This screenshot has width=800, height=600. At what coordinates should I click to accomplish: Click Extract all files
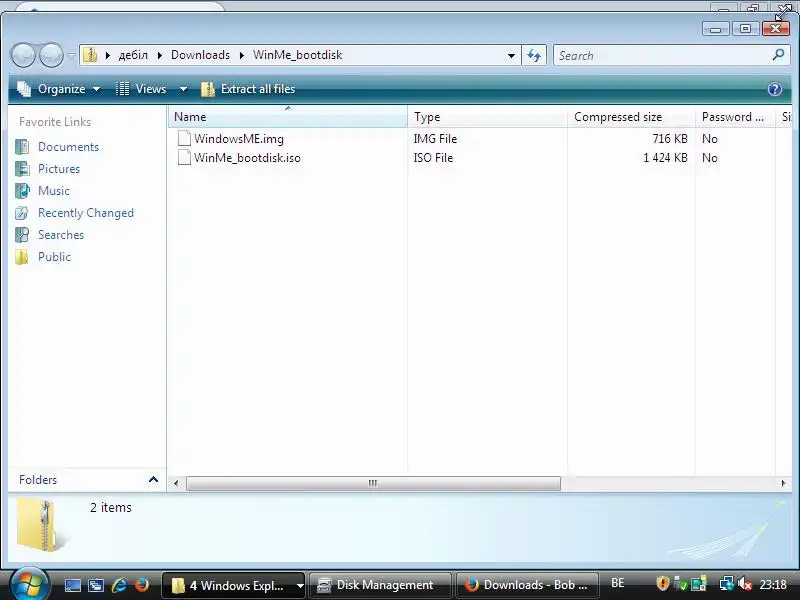(x=248, y=89)
